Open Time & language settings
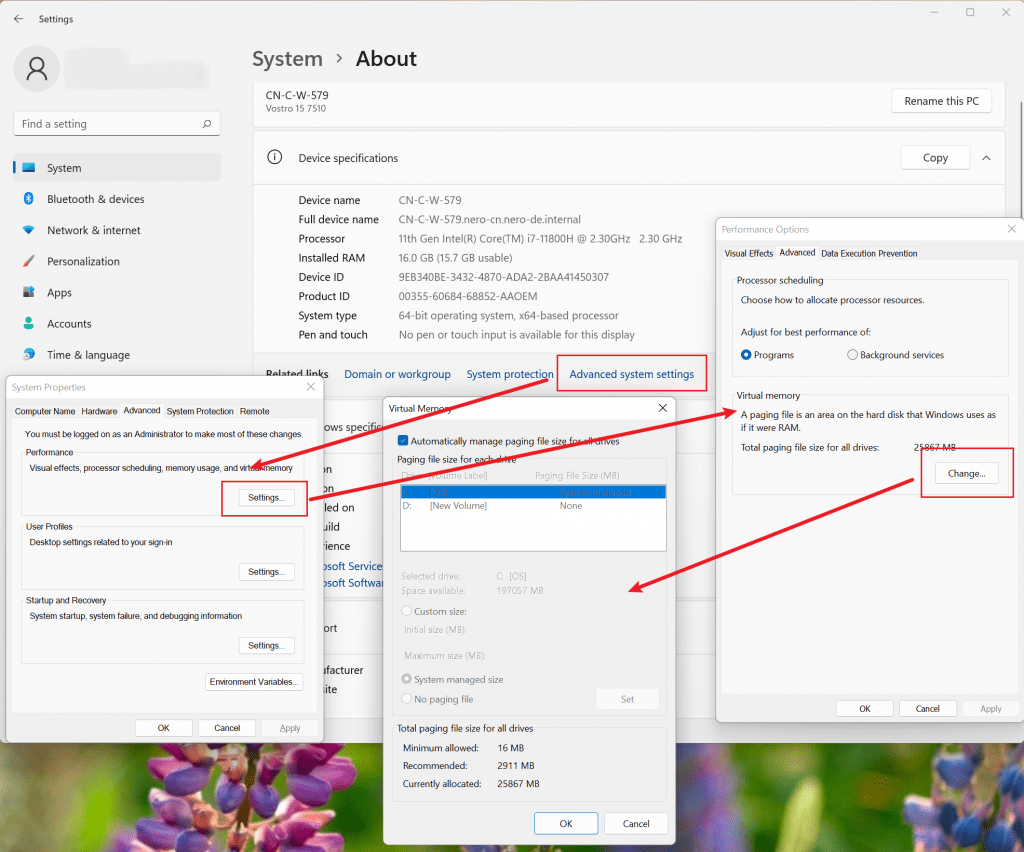Image resolution: width=1024 pixels, height=852 pixels. (88, 355)
